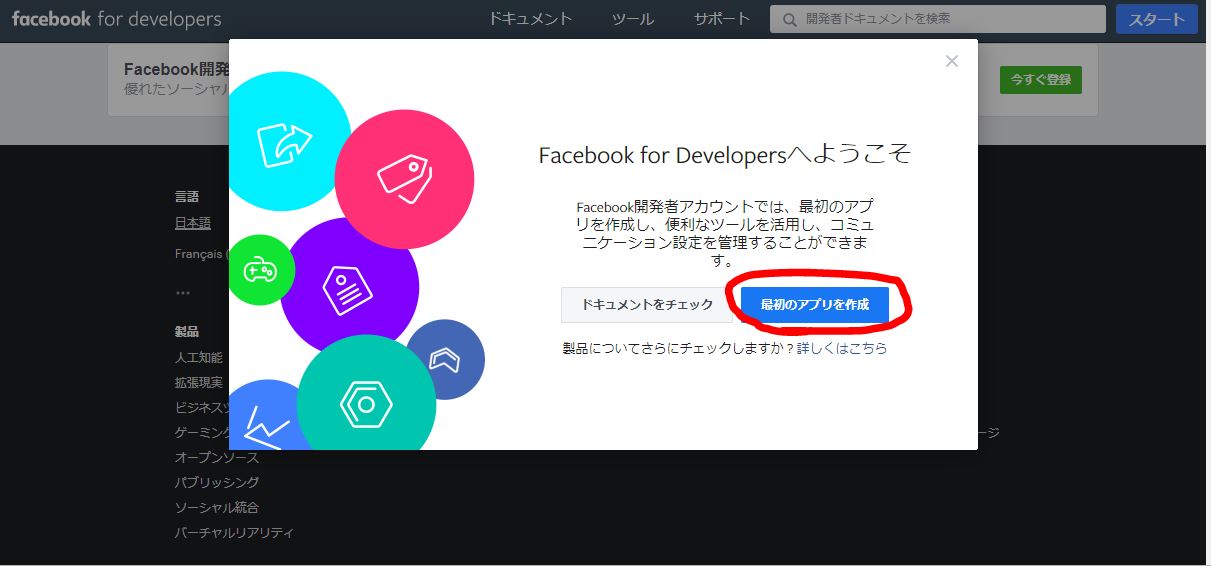Click the ドキュメントをチェック button

click(x=647, y=304)
